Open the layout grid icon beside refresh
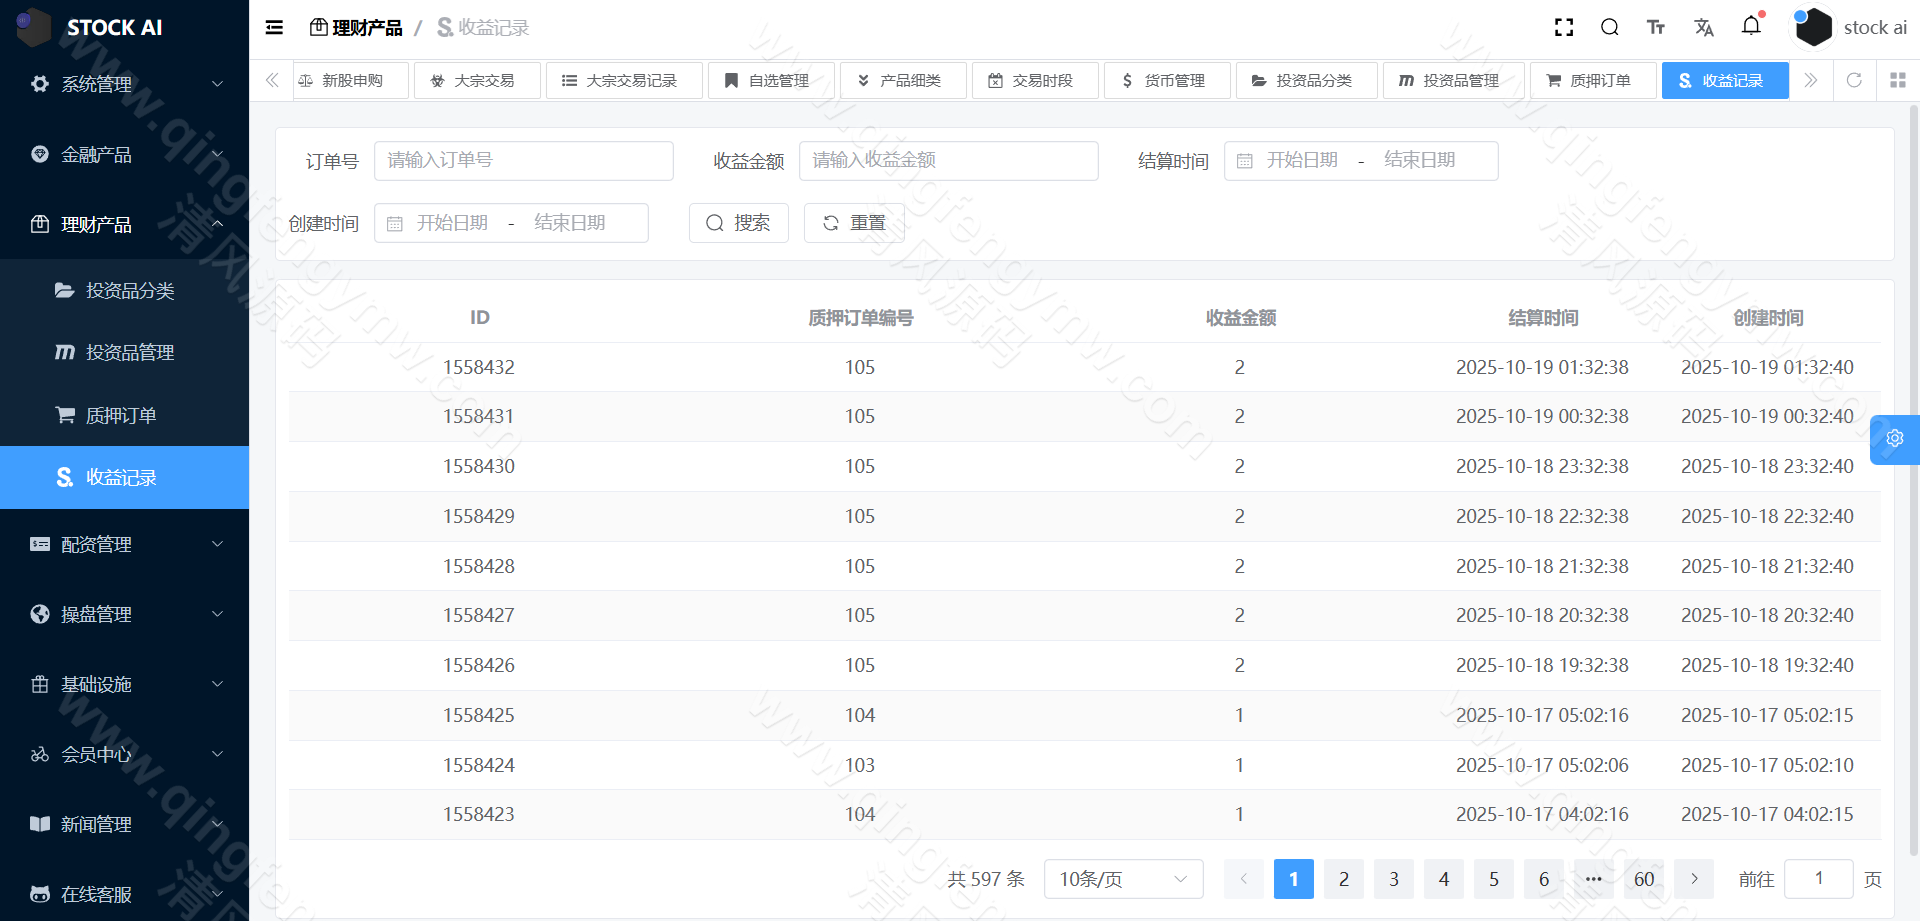This screenshot has height=921, width=1920. [1898, 80]
